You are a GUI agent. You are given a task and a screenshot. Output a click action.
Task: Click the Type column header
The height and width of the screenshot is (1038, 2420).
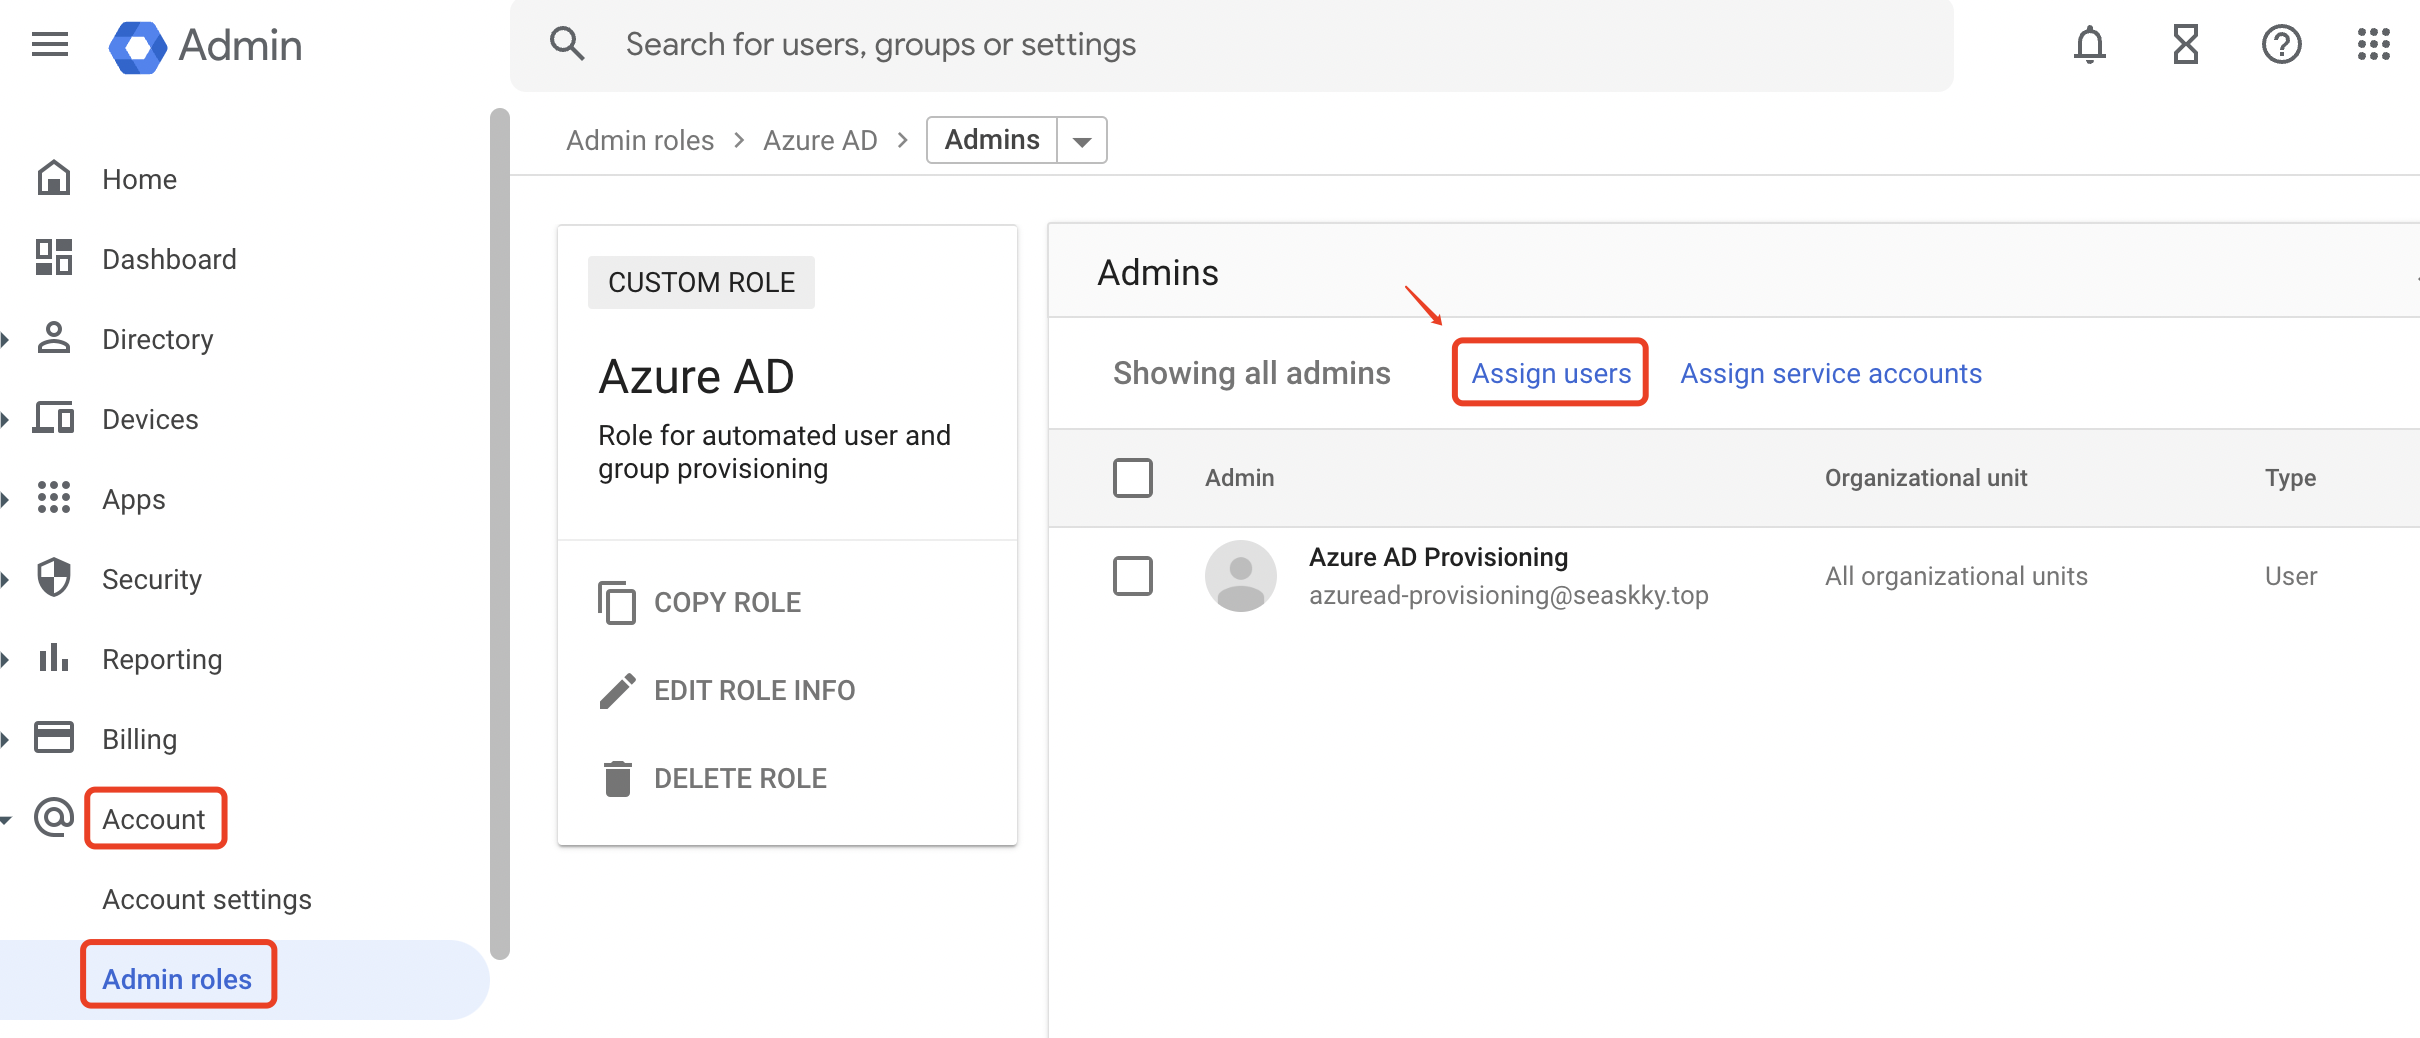(2290, 478)
